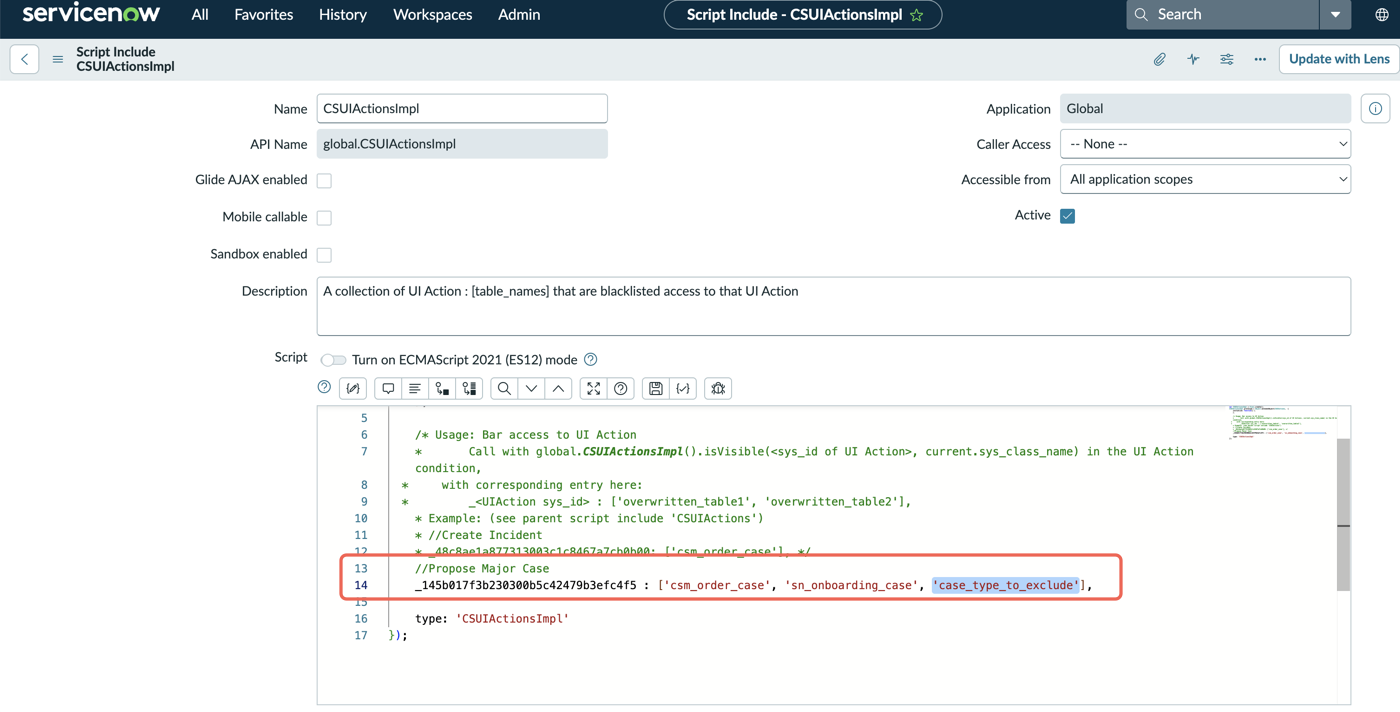Toggle full screen script editor

tap(594, 388)
